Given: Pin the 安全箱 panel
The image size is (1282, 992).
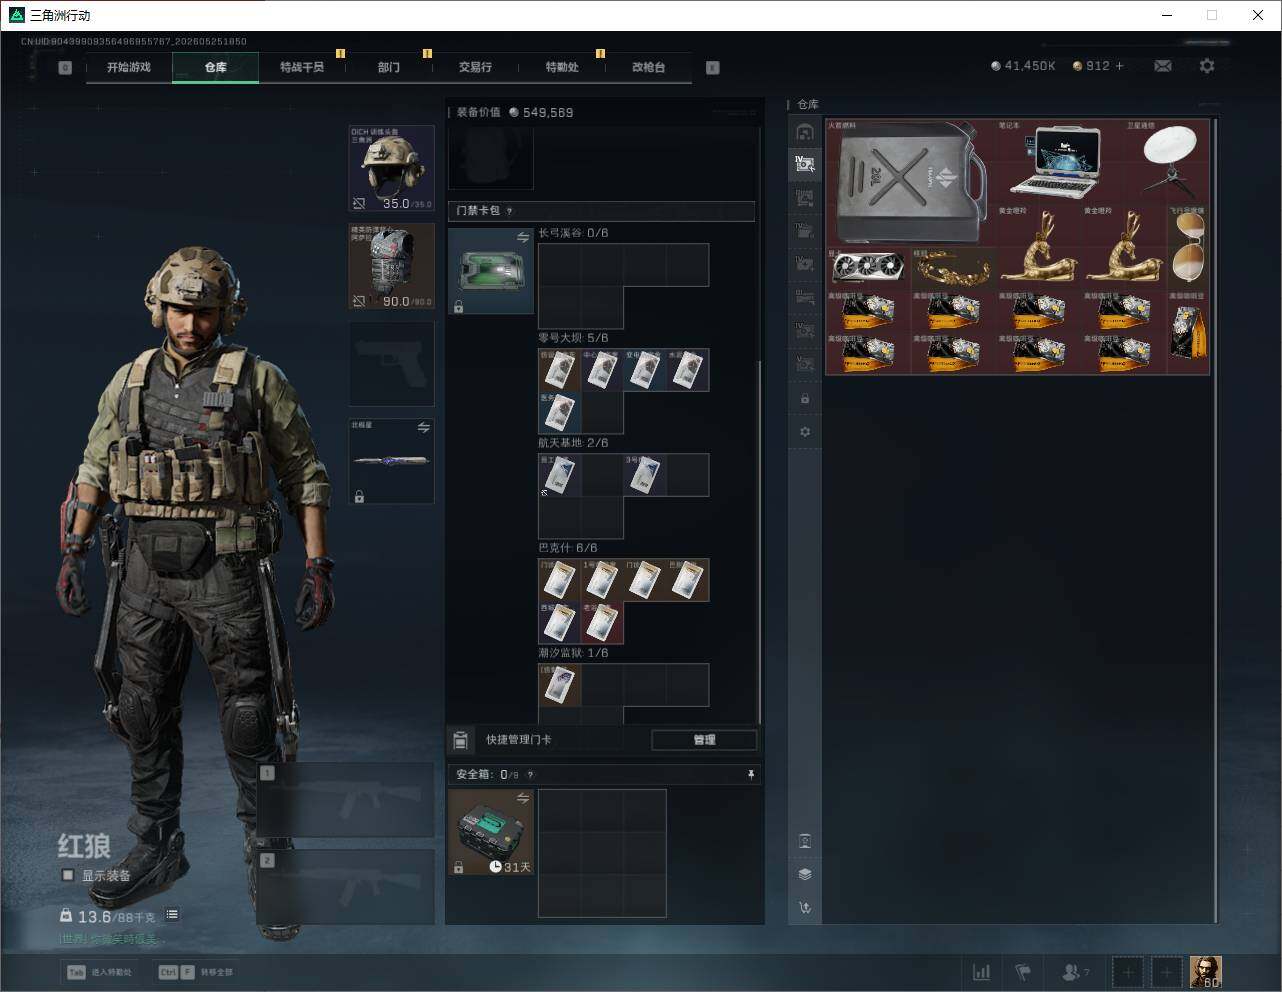Looking at the screenshot, I should [x=751, y=774].
